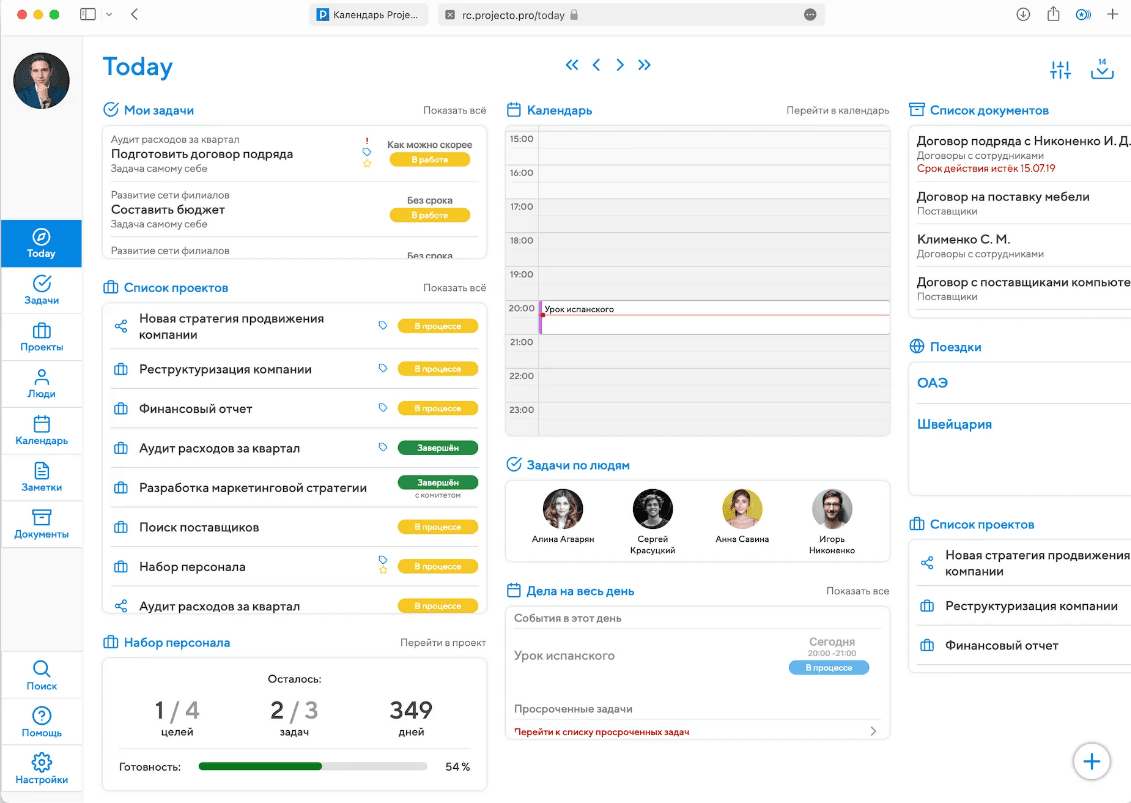Go to previous day arrow

[x=597, y=65]
